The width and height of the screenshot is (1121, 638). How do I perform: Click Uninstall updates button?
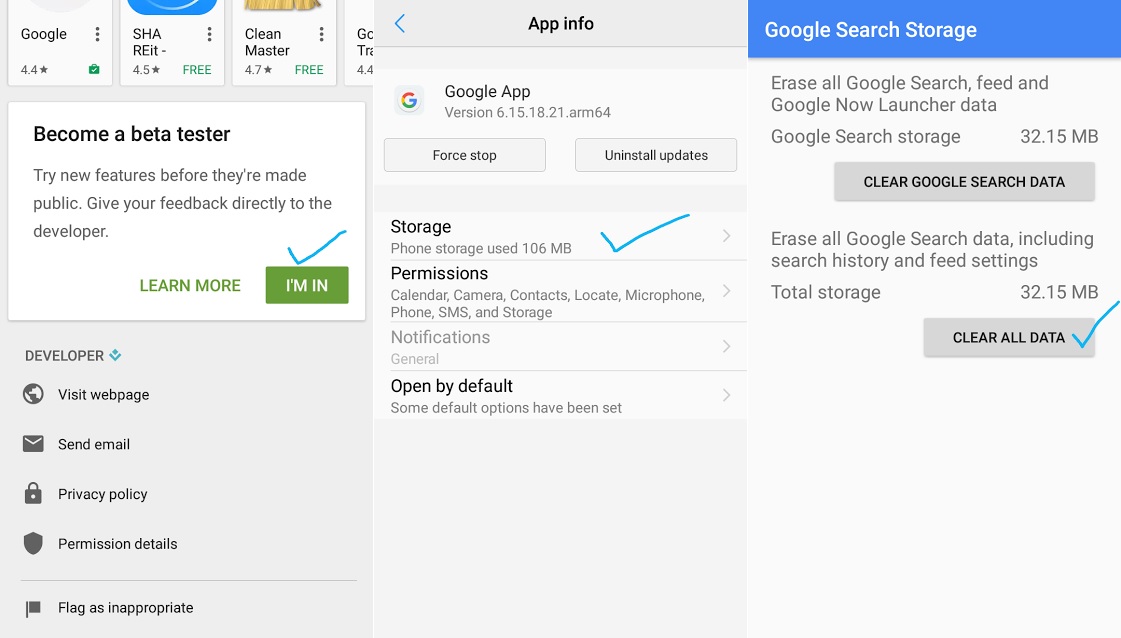tap(656, 155)
